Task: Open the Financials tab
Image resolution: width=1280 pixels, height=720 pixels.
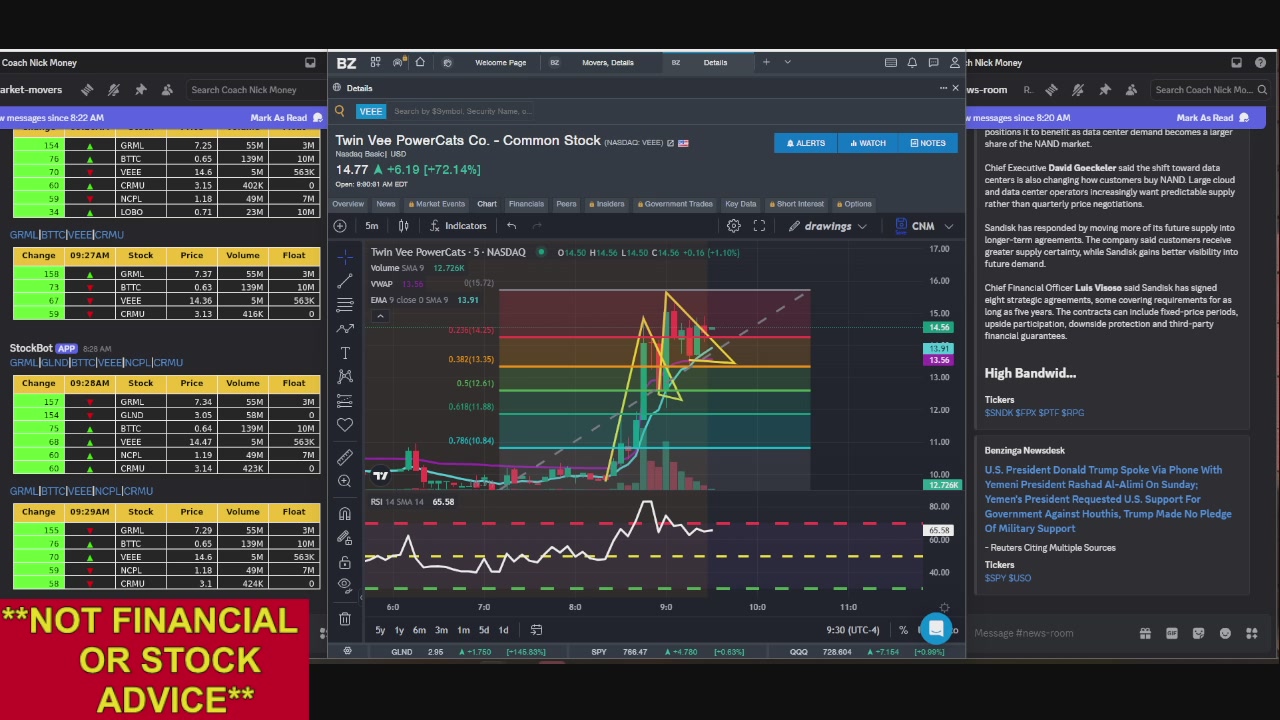Action: (x=526, y=204)
